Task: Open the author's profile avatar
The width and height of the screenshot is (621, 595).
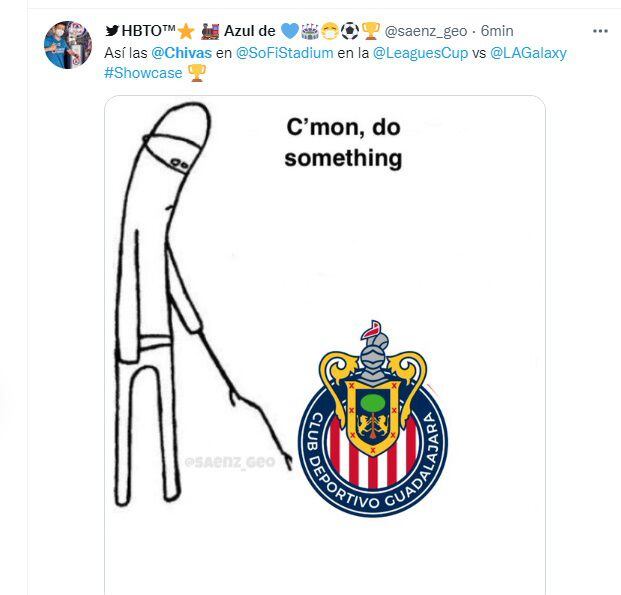Action: click(x=68, y=45)
